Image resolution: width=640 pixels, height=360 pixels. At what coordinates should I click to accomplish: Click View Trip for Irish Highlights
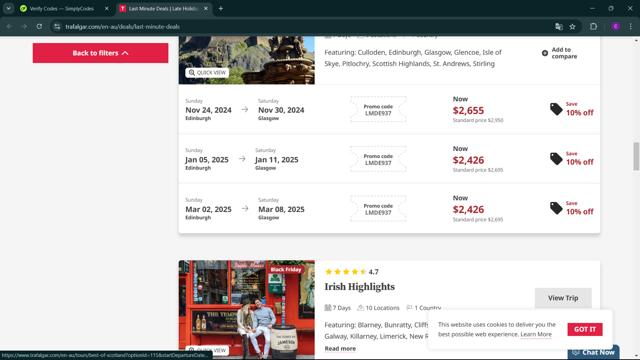(x=563, y=298)
